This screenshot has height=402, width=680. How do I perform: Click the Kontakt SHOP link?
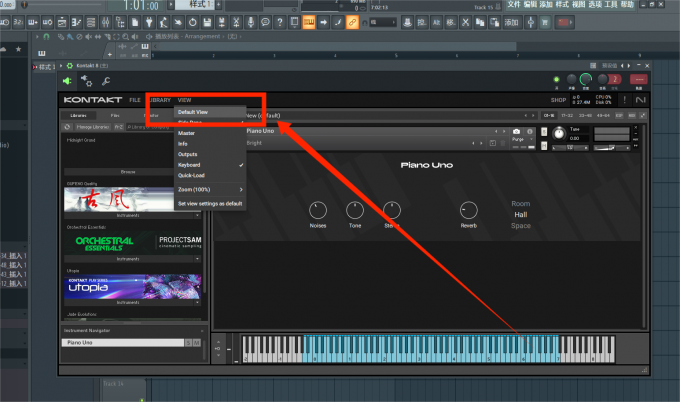558,100
